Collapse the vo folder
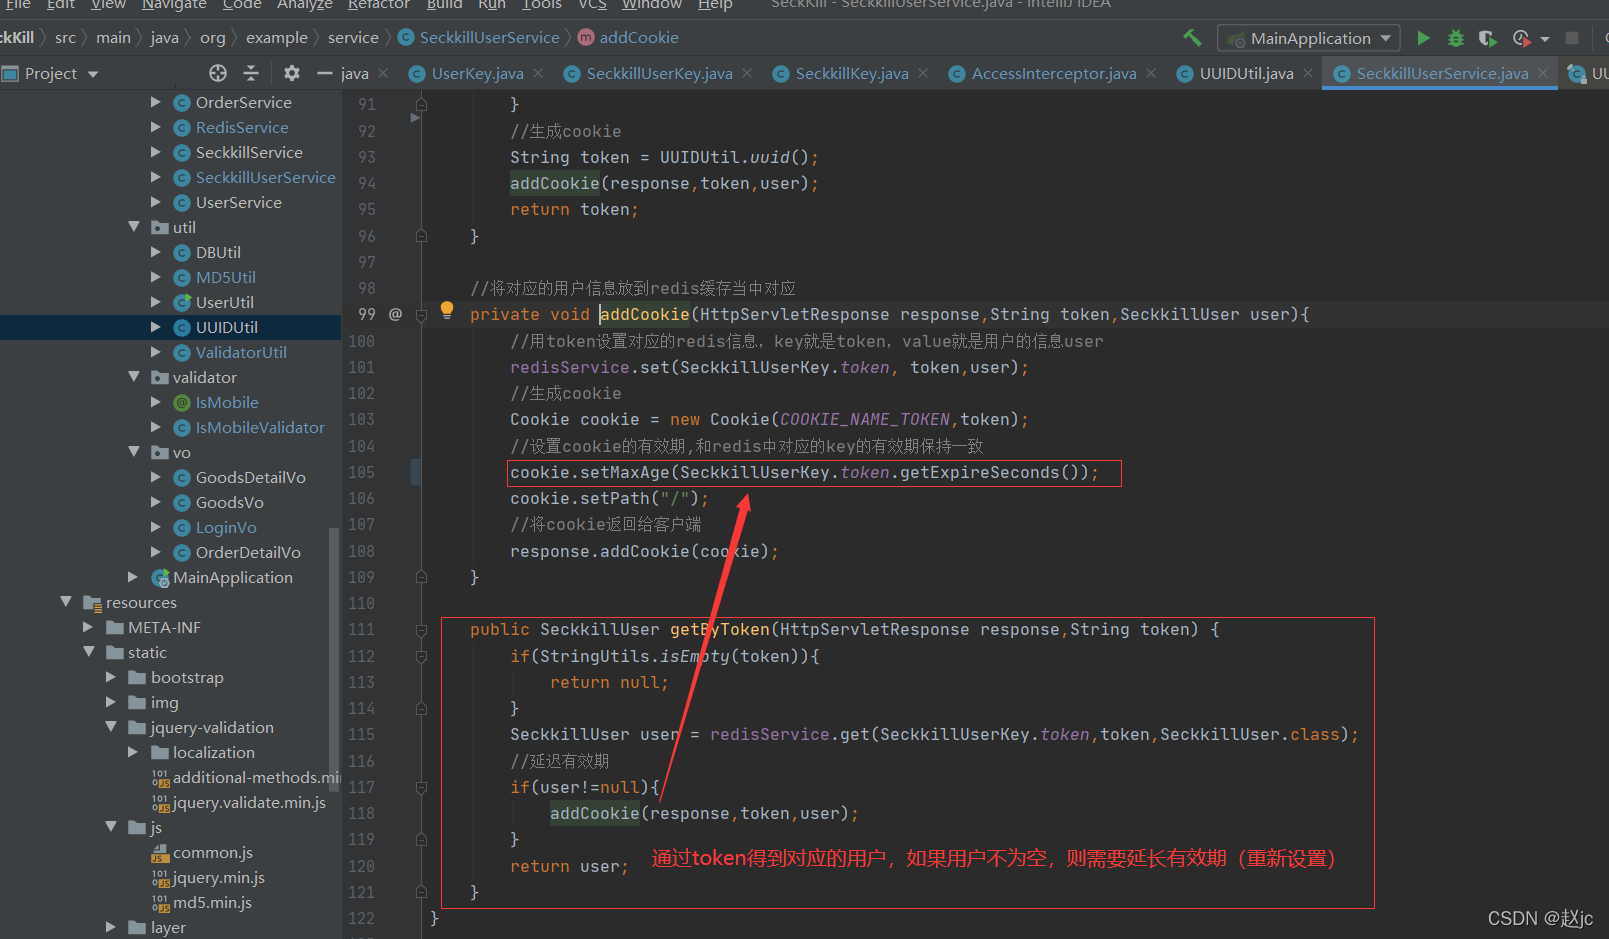Screen dimensions: 1609x939 pos(134,452)
